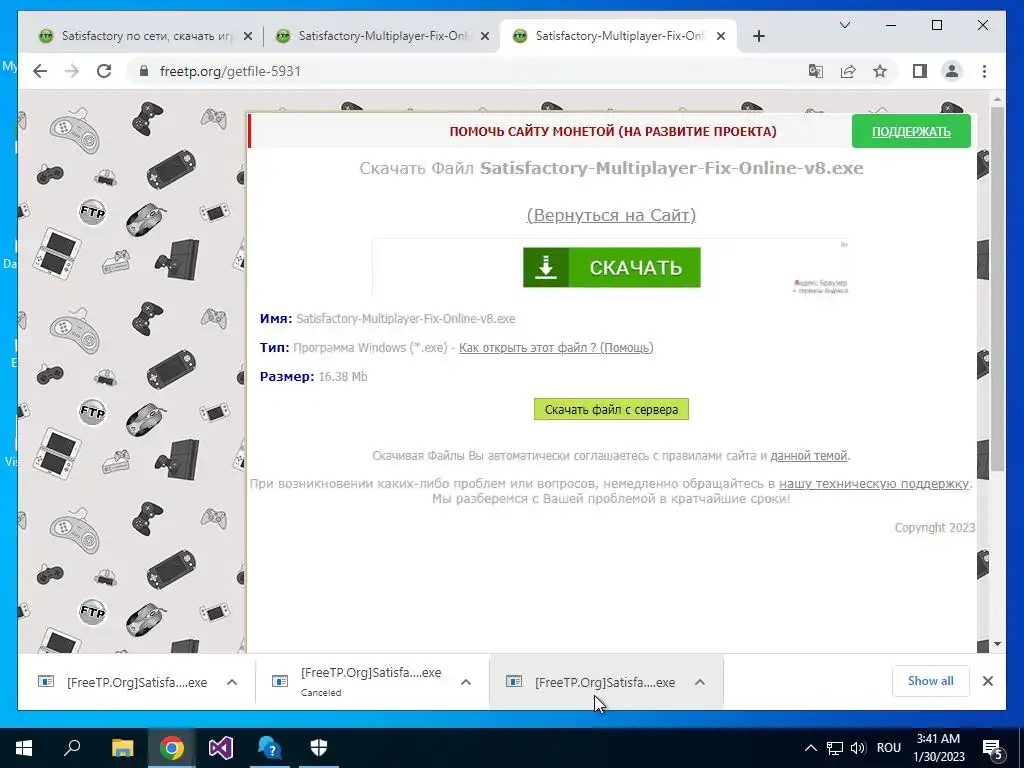Open 'Как открыть этот файл ? (Помощь)' link
Viewport: 1024px width, 768px height.
[x=556, y=347]
